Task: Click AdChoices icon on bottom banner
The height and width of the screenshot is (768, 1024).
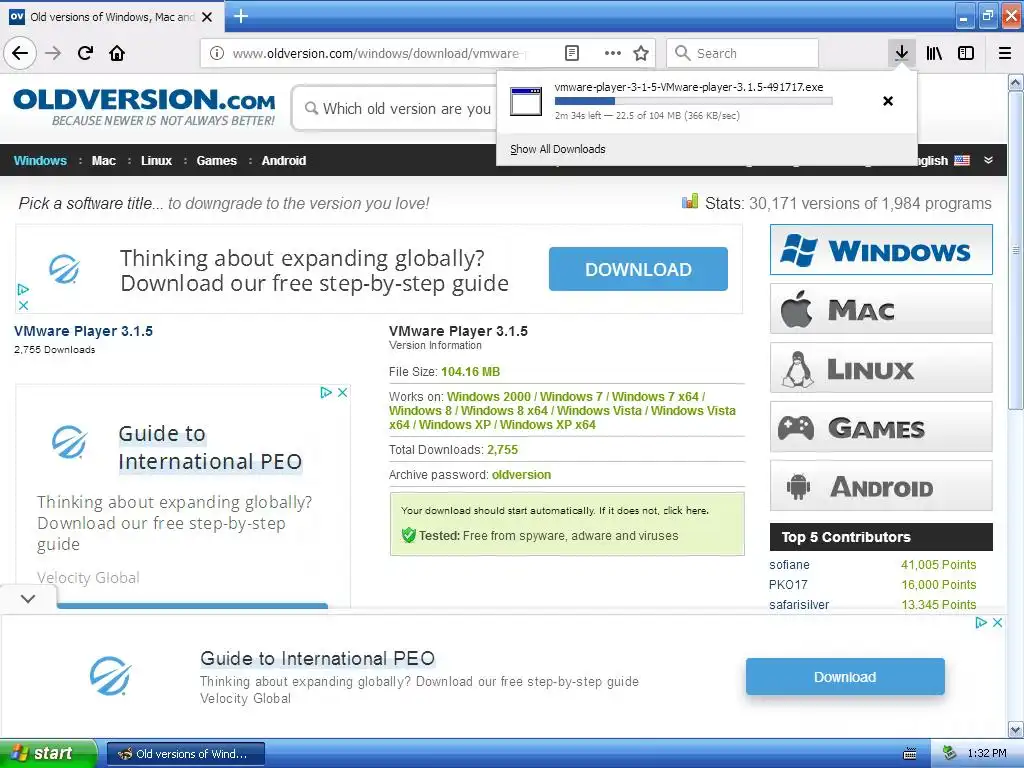Action: pyautogui.click(x=981, y=622)
